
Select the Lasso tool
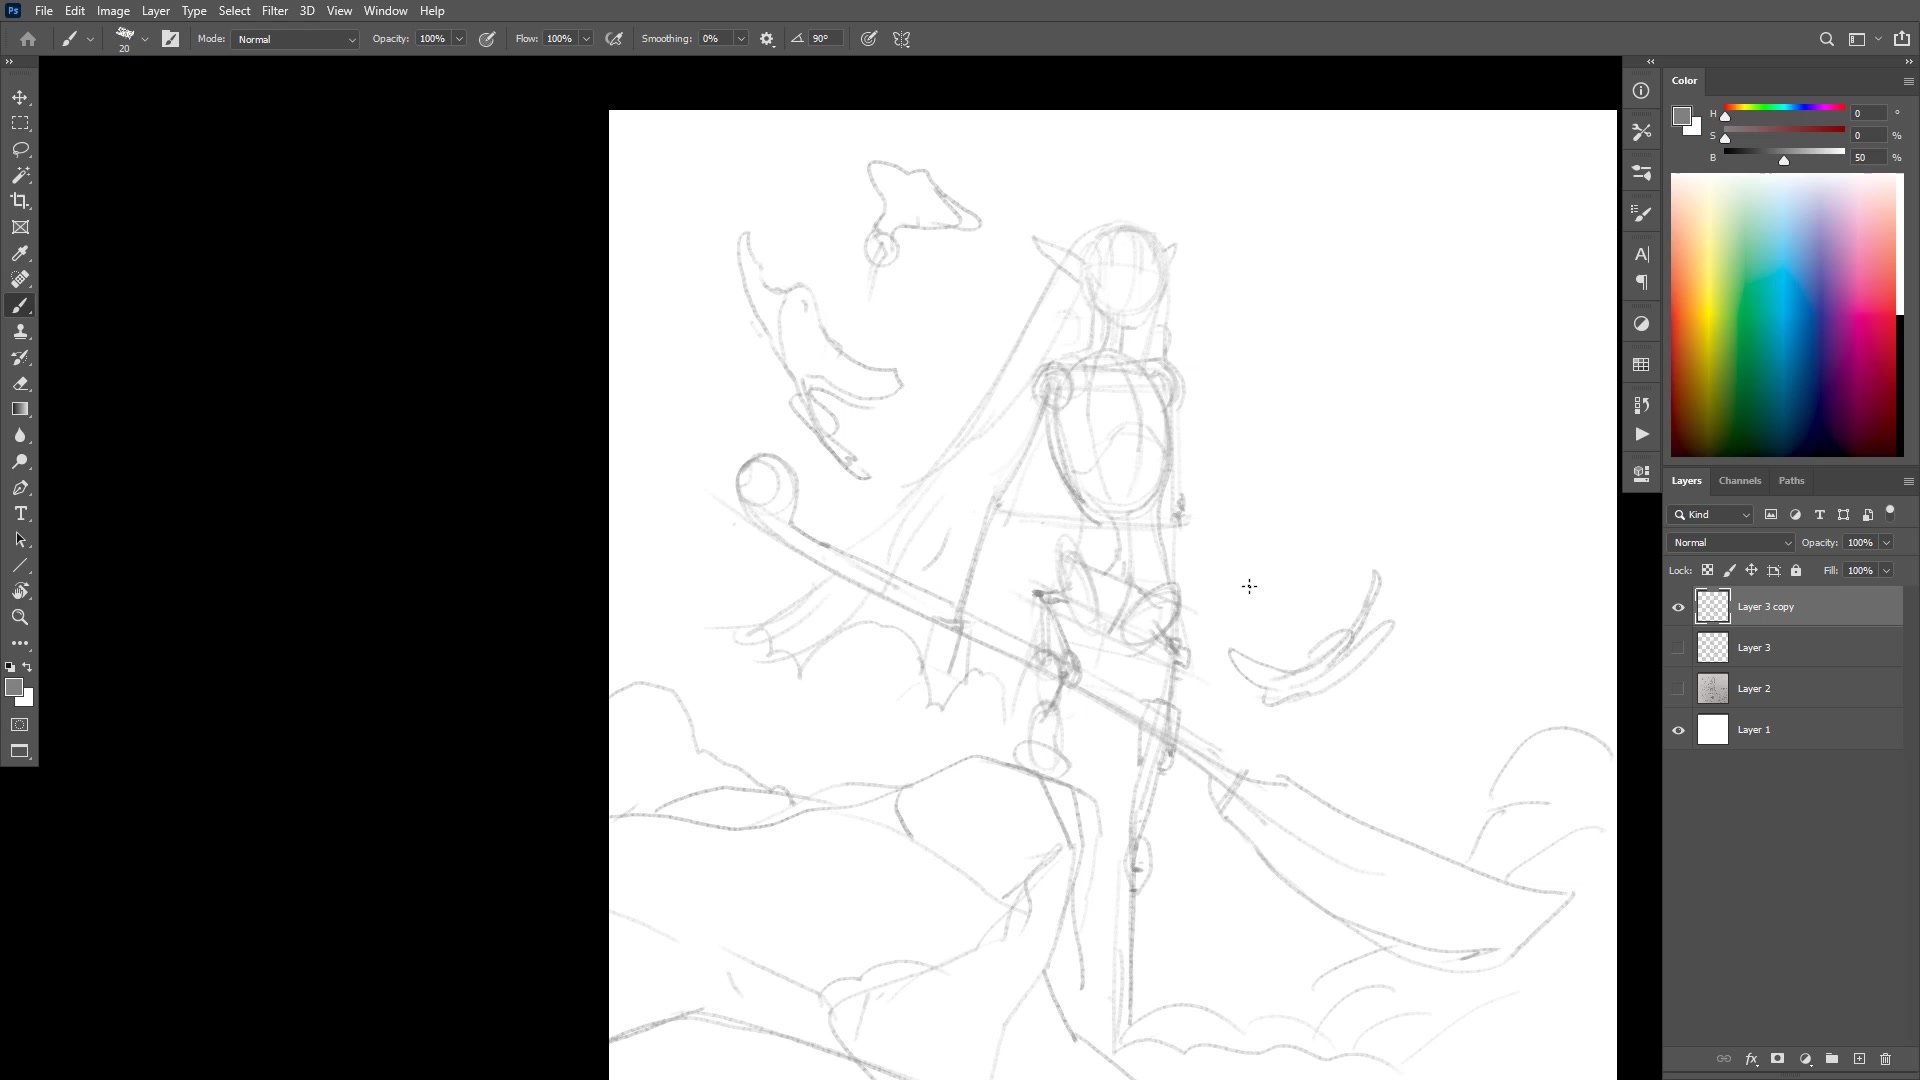20,149
